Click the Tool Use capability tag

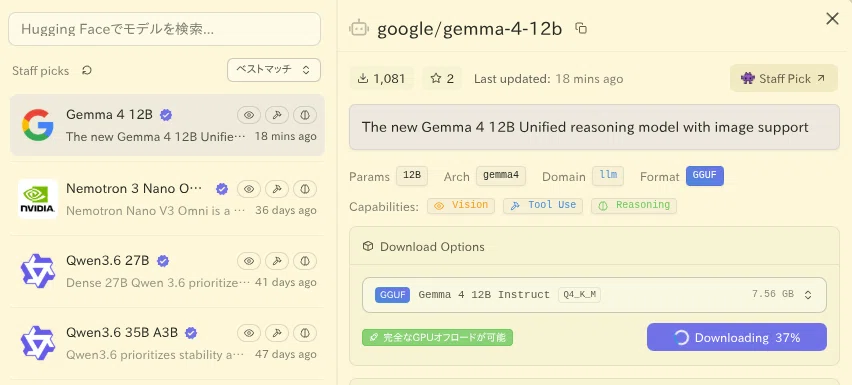(543, 205)
